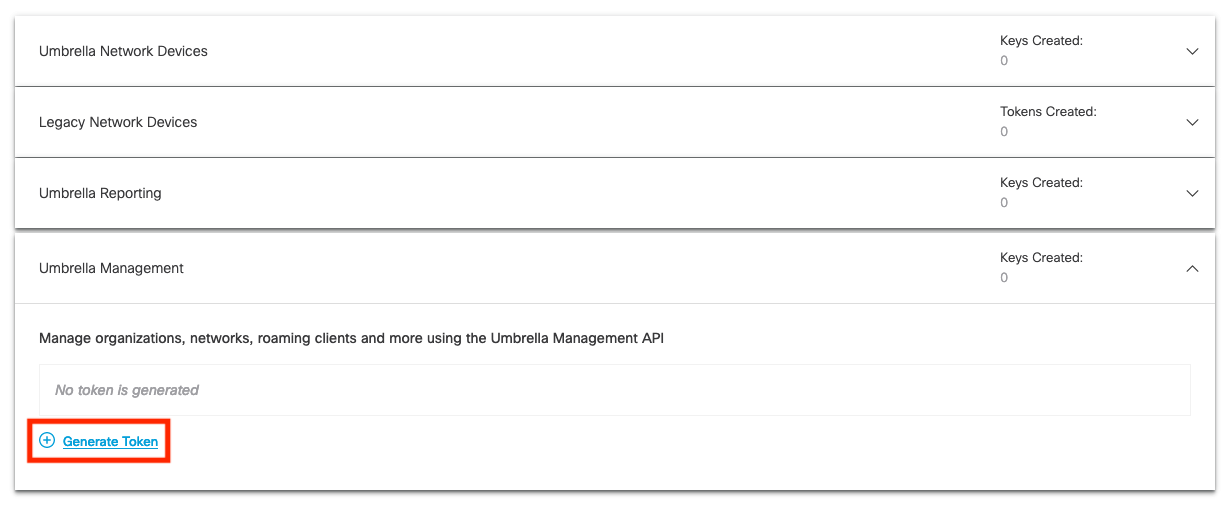Viewport: 1231px width, 508px height.
Task: Select the Legacy Network Devices title
Action: pyautogui.click(x=118, y=122)
